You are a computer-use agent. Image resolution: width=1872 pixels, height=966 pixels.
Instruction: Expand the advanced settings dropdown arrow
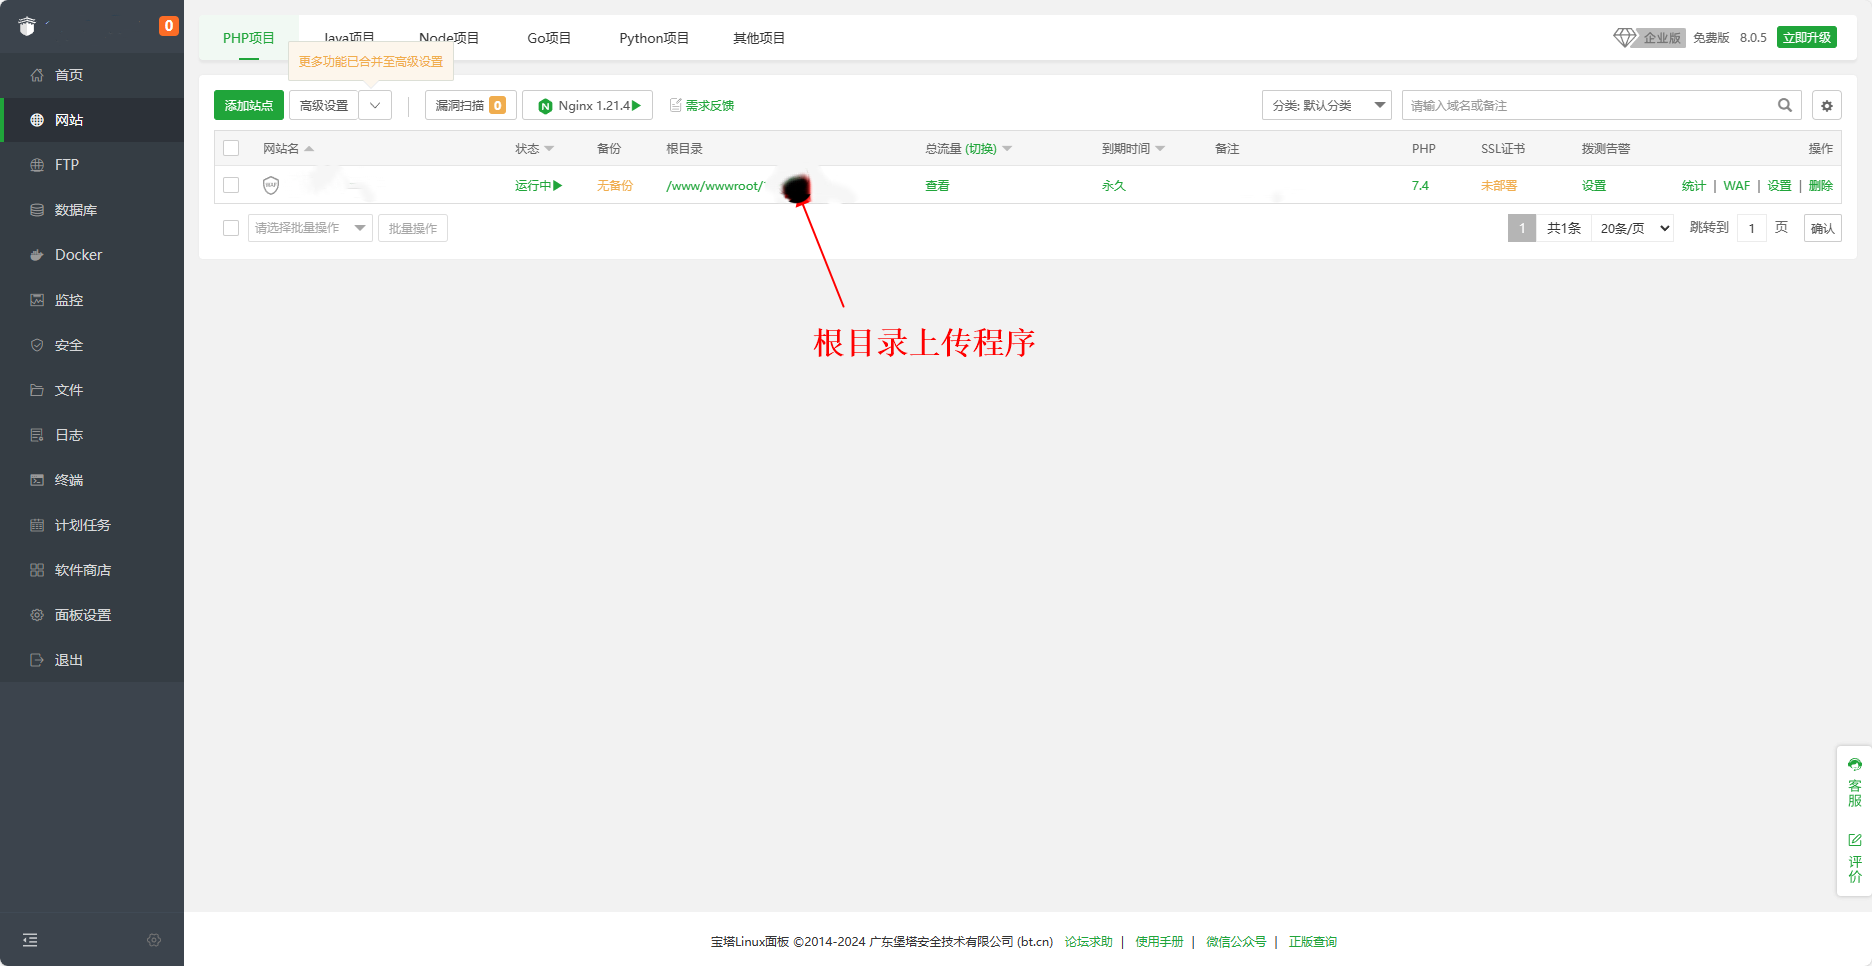(375, 105)
